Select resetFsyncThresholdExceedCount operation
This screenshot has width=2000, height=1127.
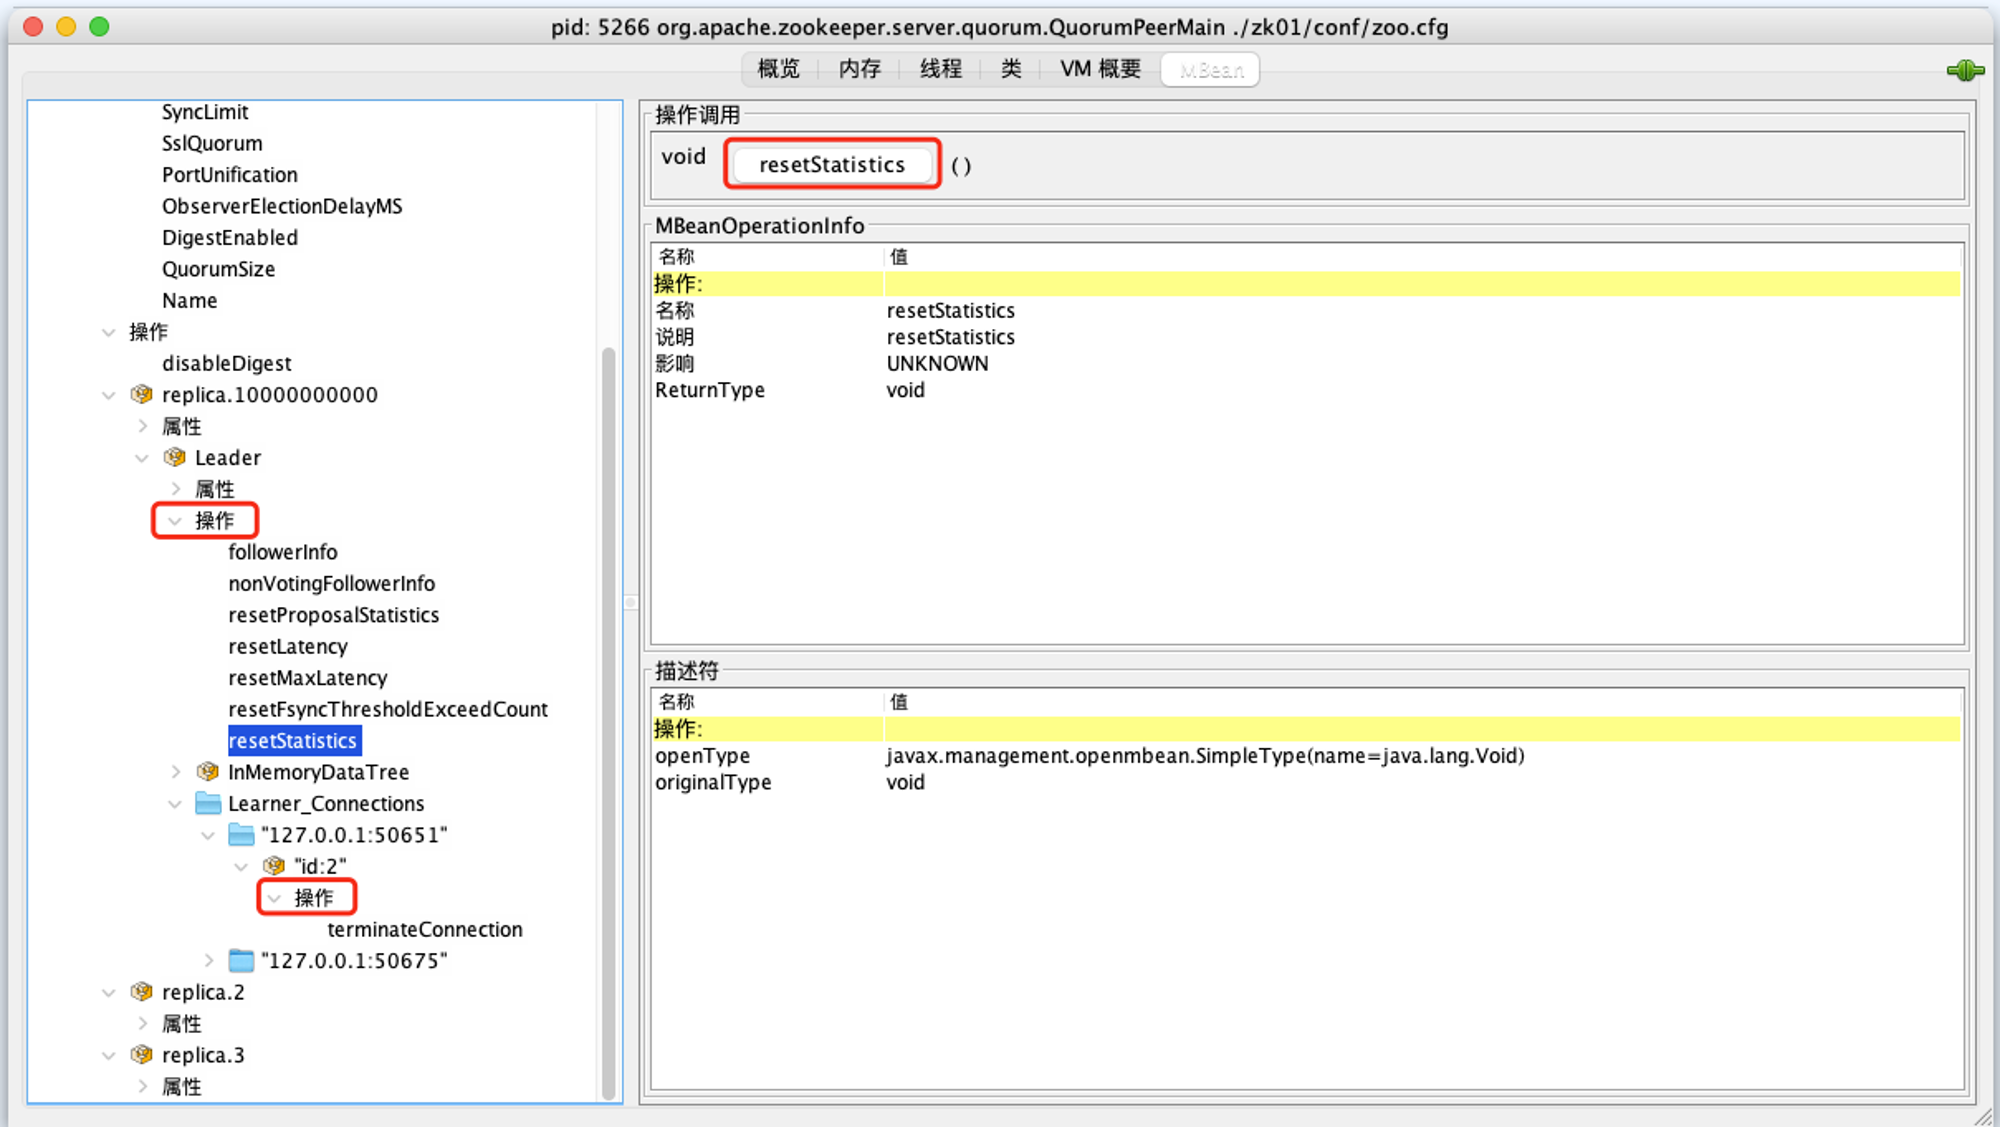(x=388, y=709)
